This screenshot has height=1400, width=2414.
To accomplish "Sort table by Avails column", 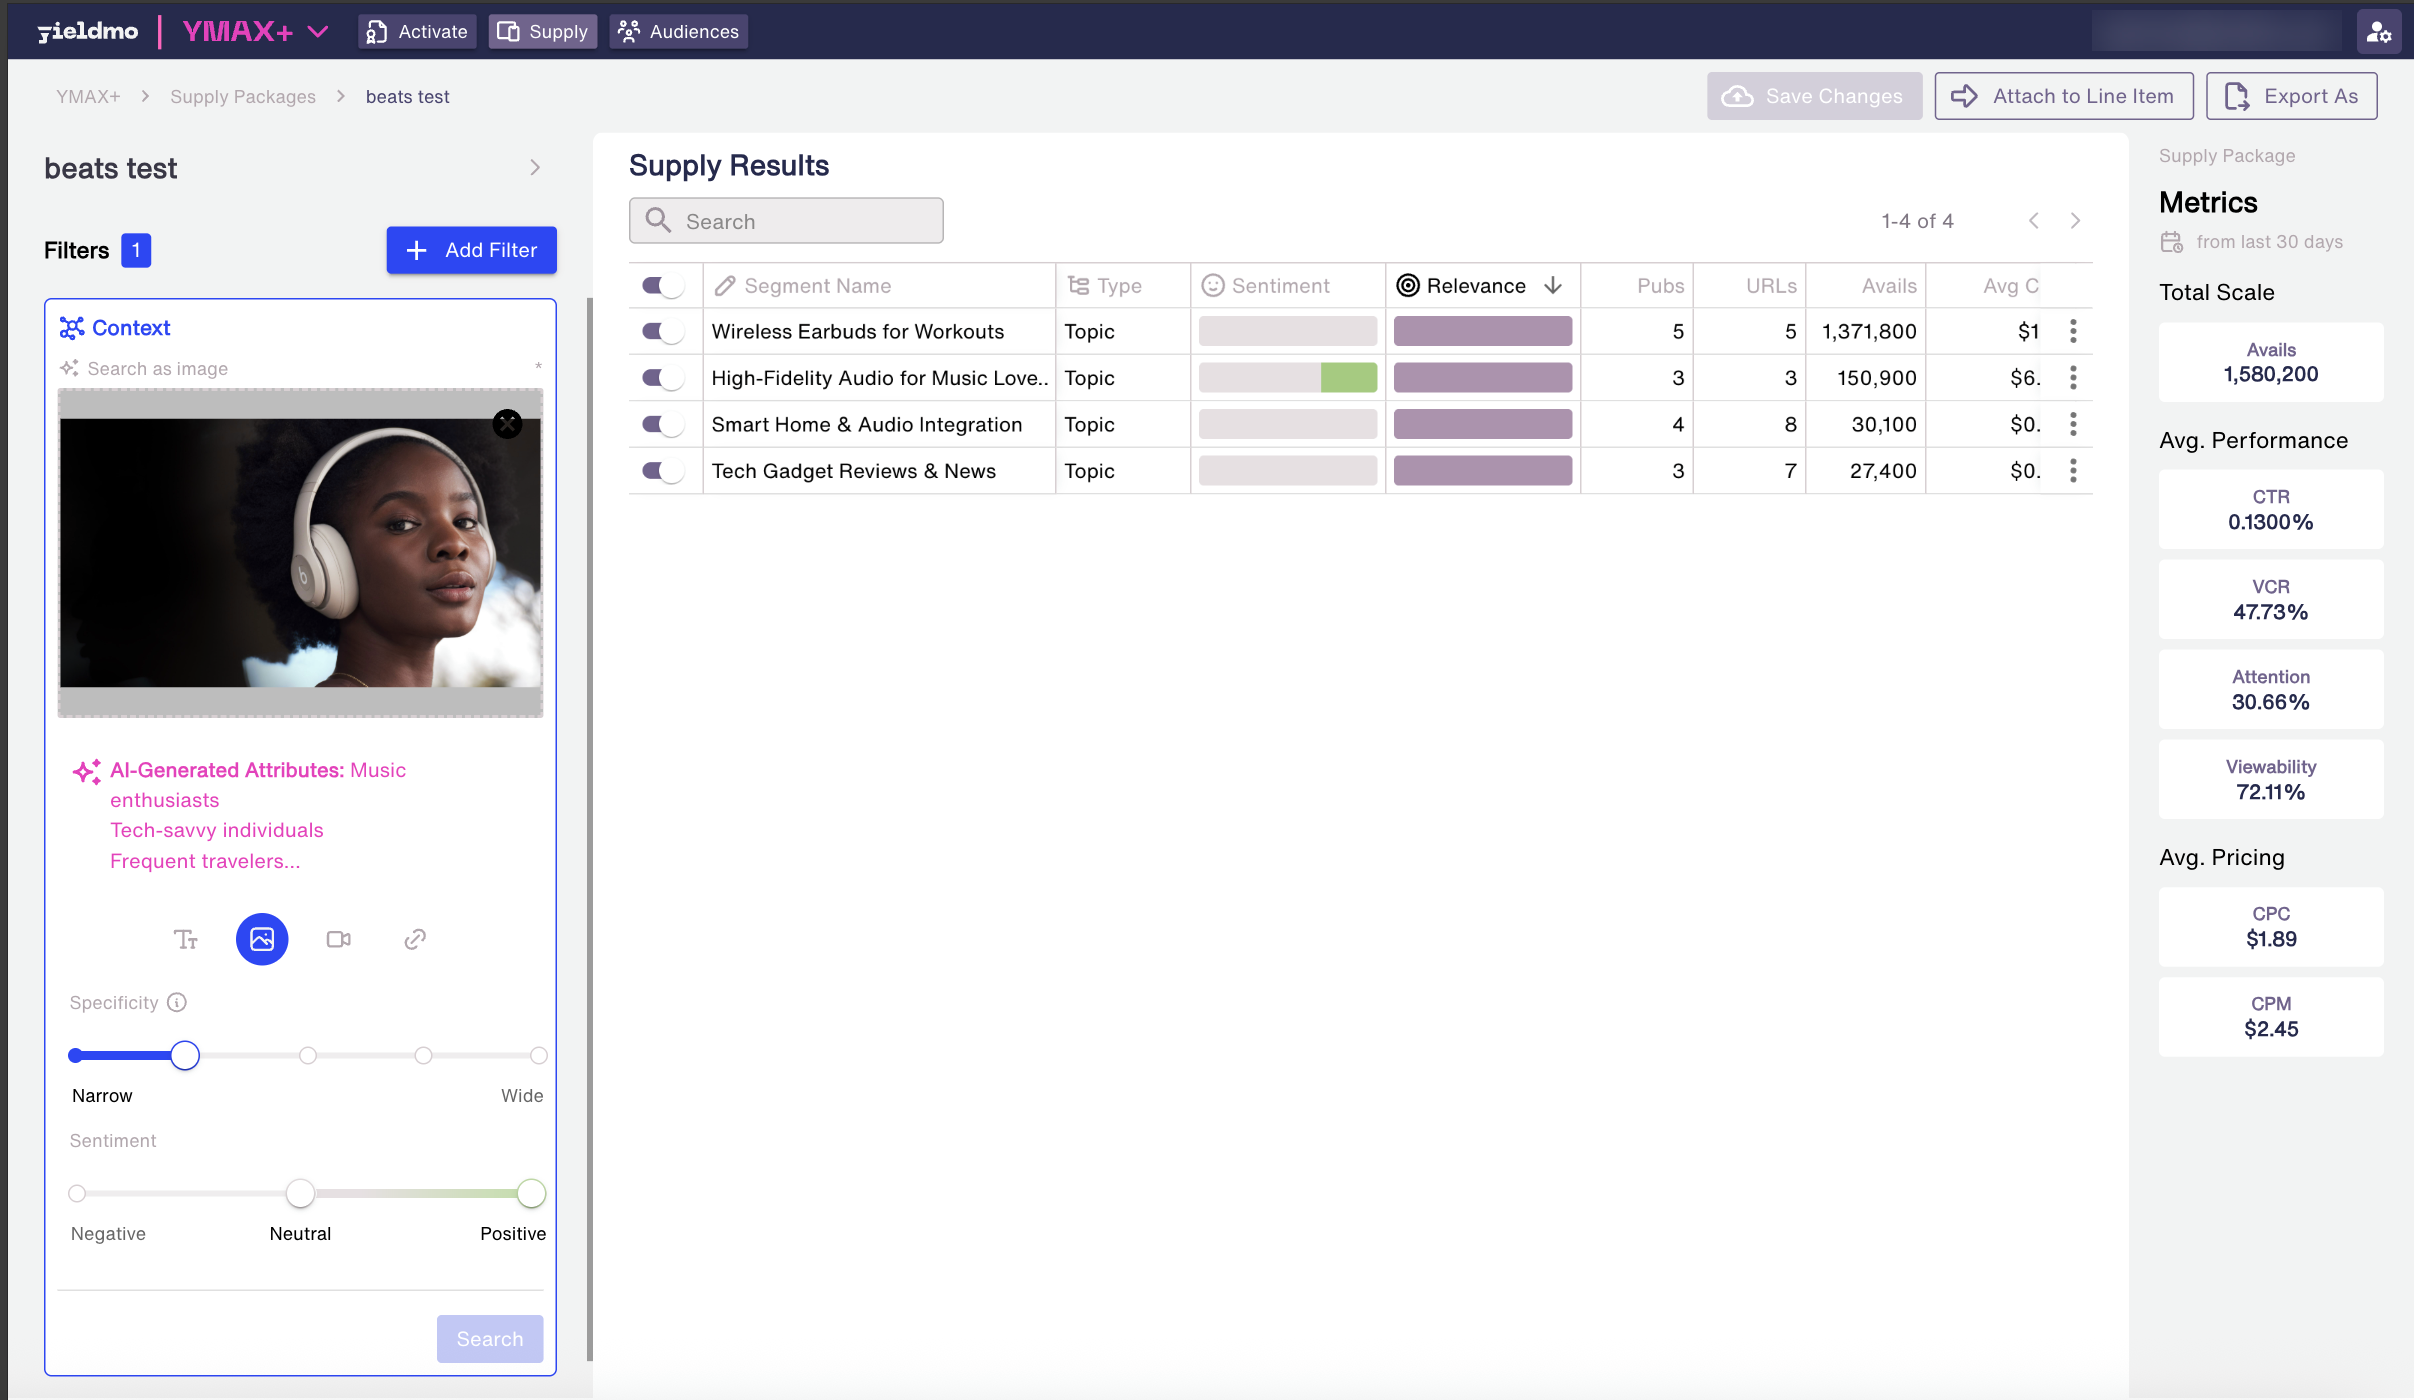I will (1889, 286).
